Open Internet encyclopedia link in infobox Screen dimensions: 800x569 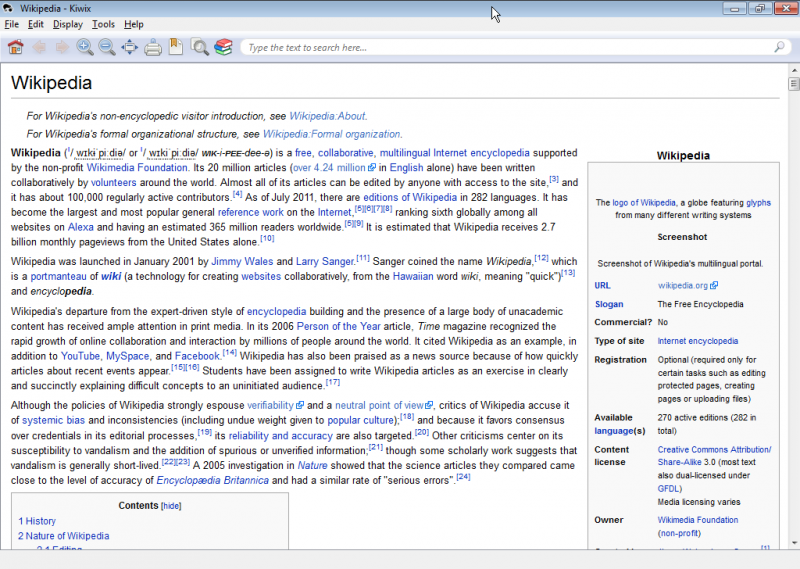tap(697, 341)
